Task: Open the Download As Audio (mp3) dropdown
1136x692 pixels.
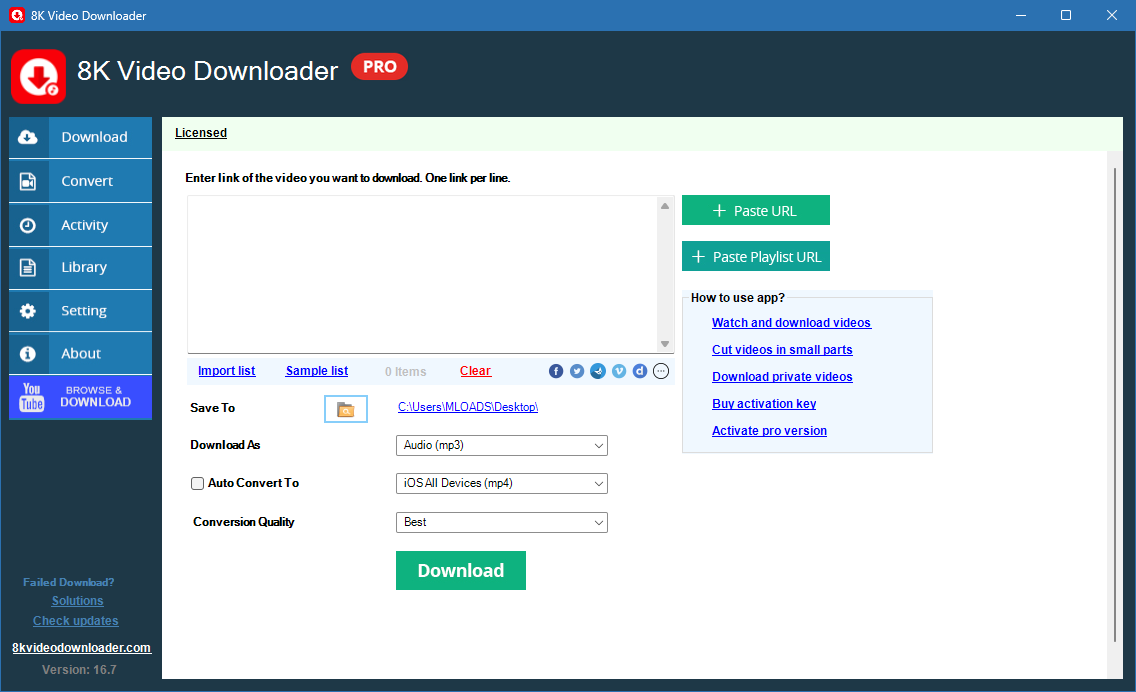Action: [x=501, y=445]
